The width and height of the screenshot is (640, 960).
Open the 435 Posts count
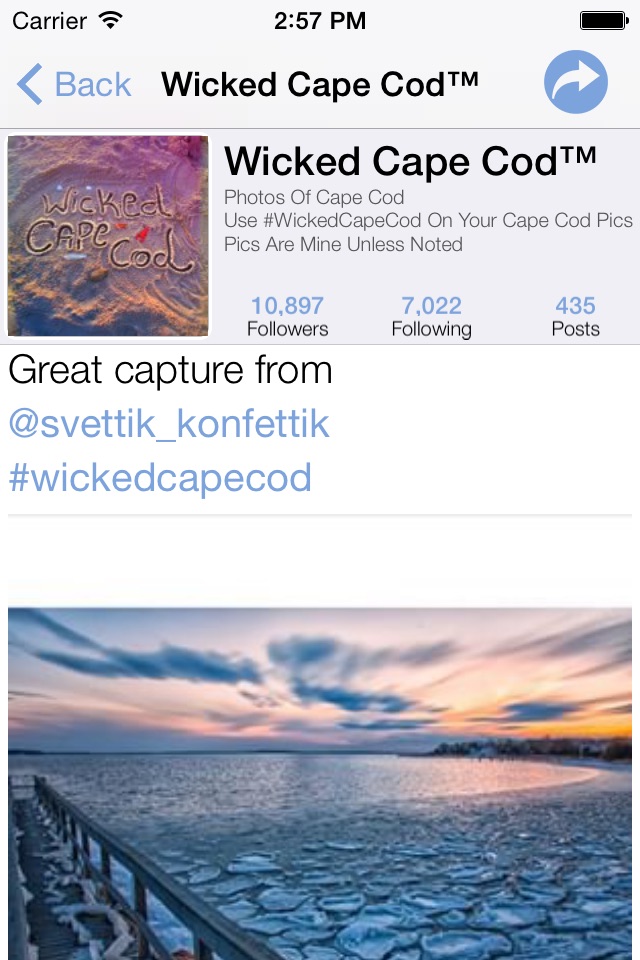575,316
